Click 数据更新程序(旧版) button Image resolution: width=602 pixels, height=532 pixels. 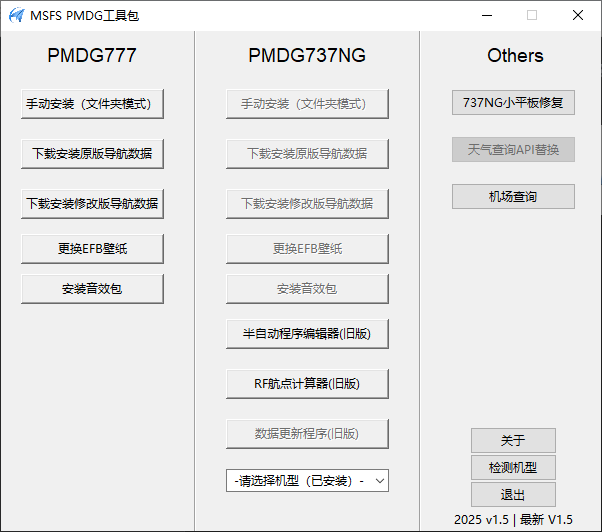[x=307, y=434]
